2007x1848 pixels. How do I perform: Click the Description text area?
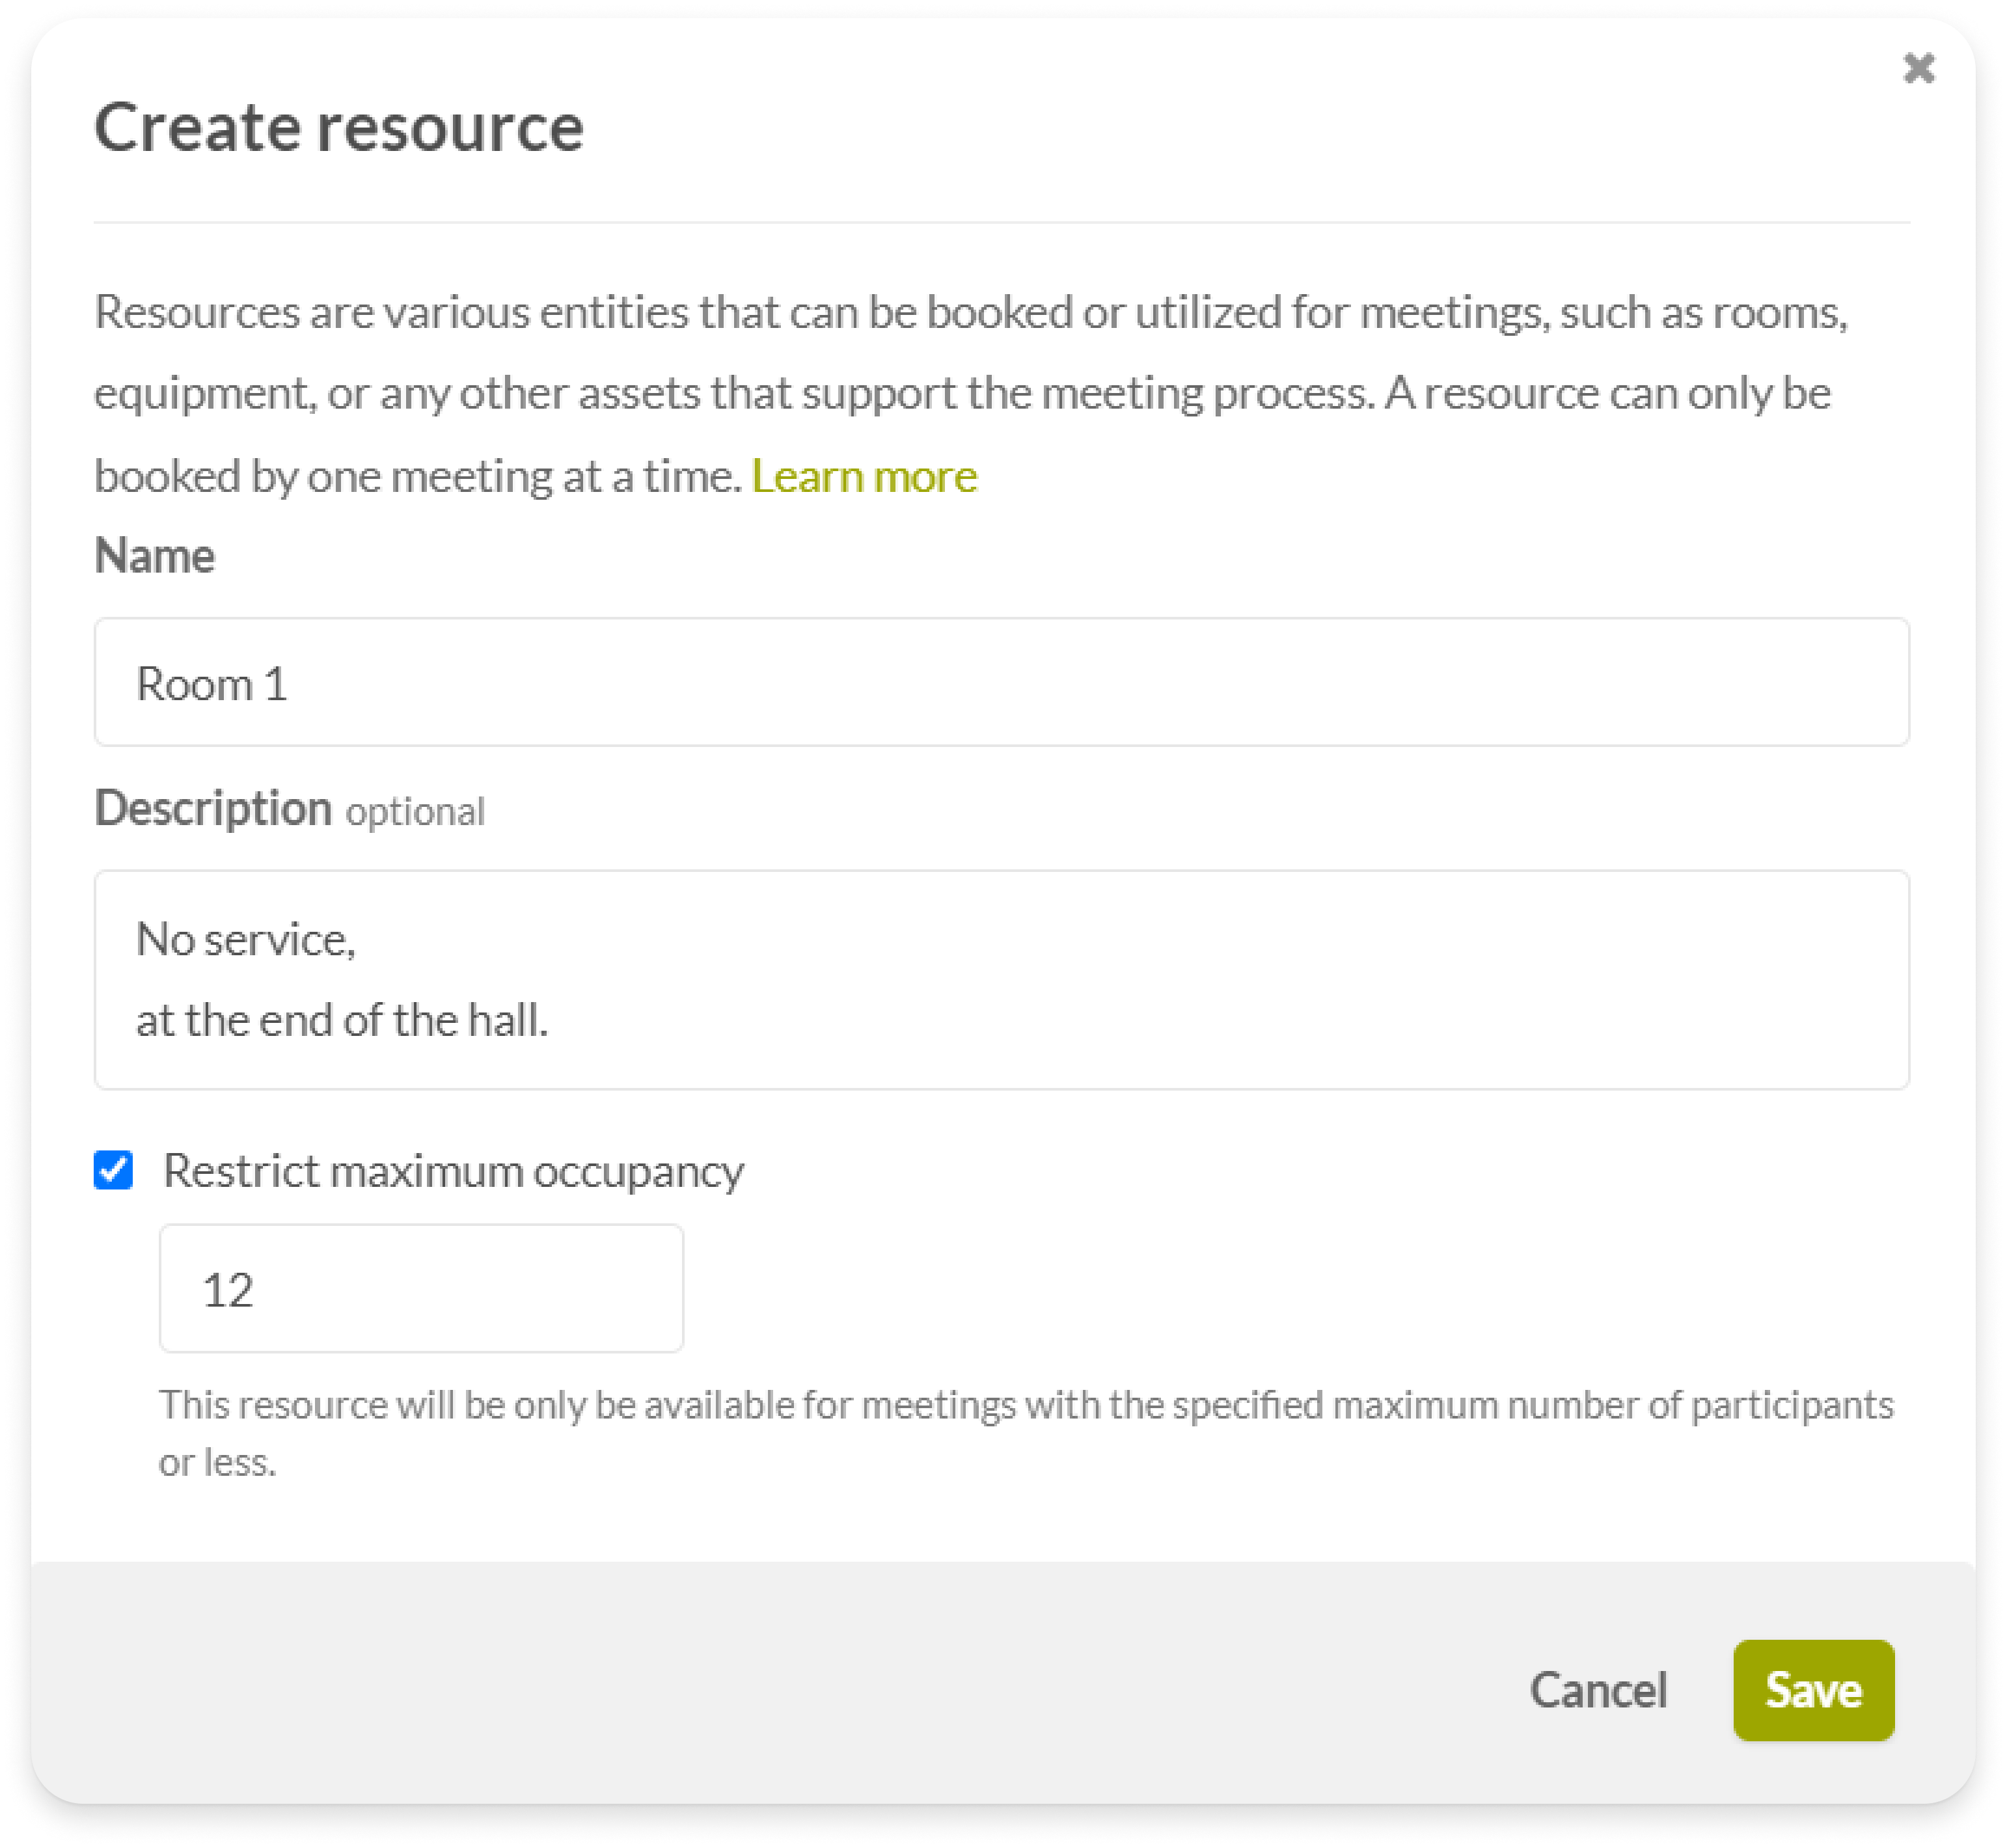pos(1001,980)
